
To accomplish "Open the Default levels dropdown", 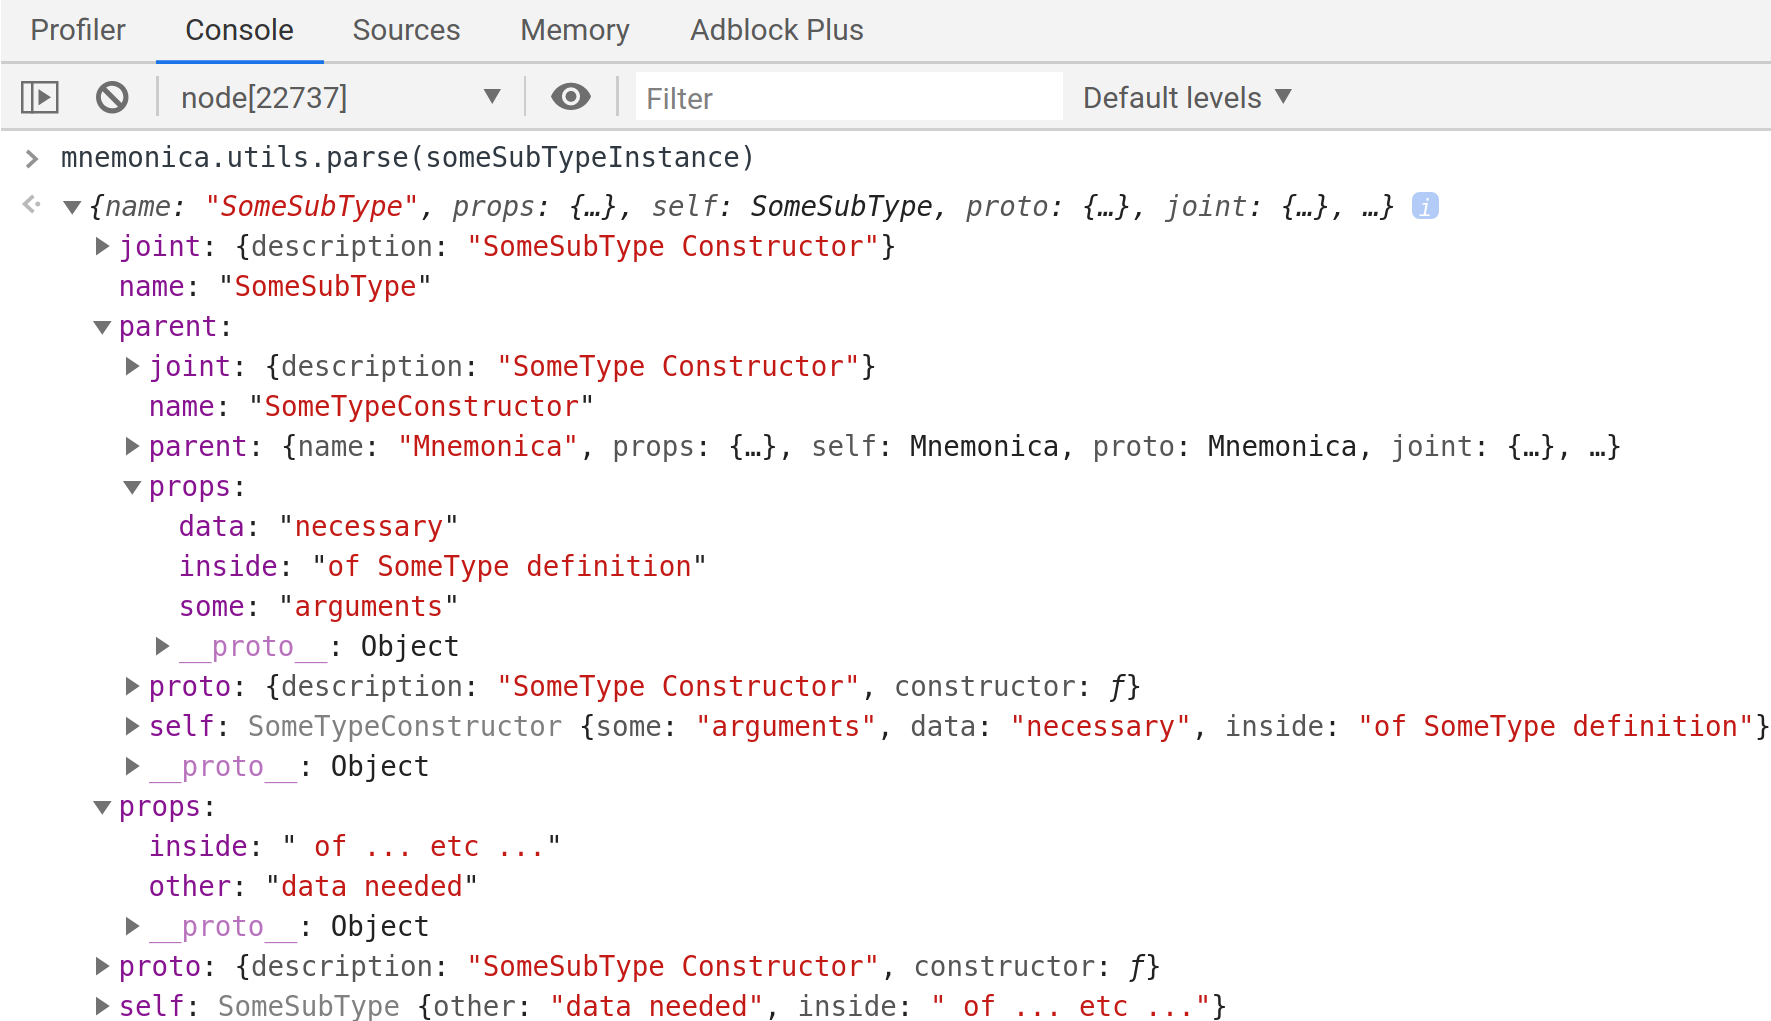I will (x=1187, y=97).
